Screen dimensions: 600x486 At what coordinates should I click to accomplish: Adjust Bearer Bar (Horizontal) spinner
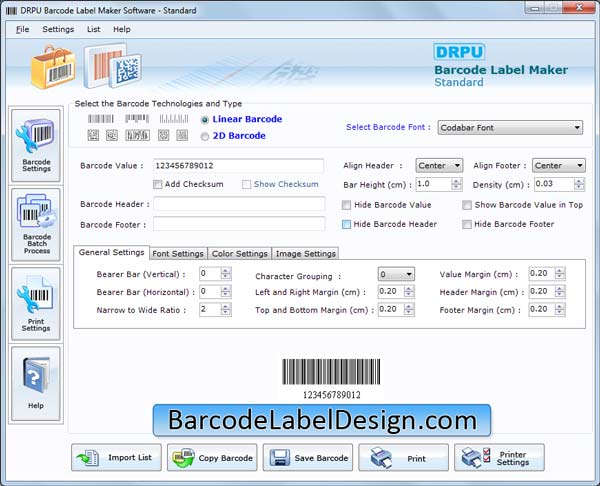tap(226, 292)
